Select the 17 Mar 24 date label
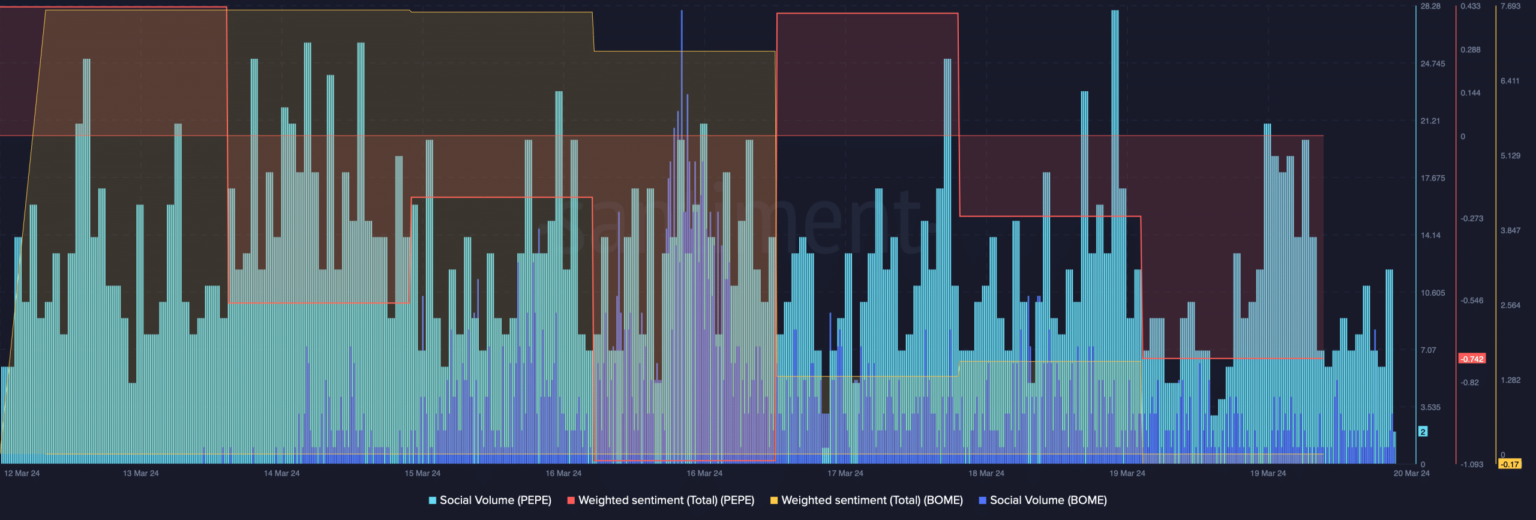 pos(845,473)
